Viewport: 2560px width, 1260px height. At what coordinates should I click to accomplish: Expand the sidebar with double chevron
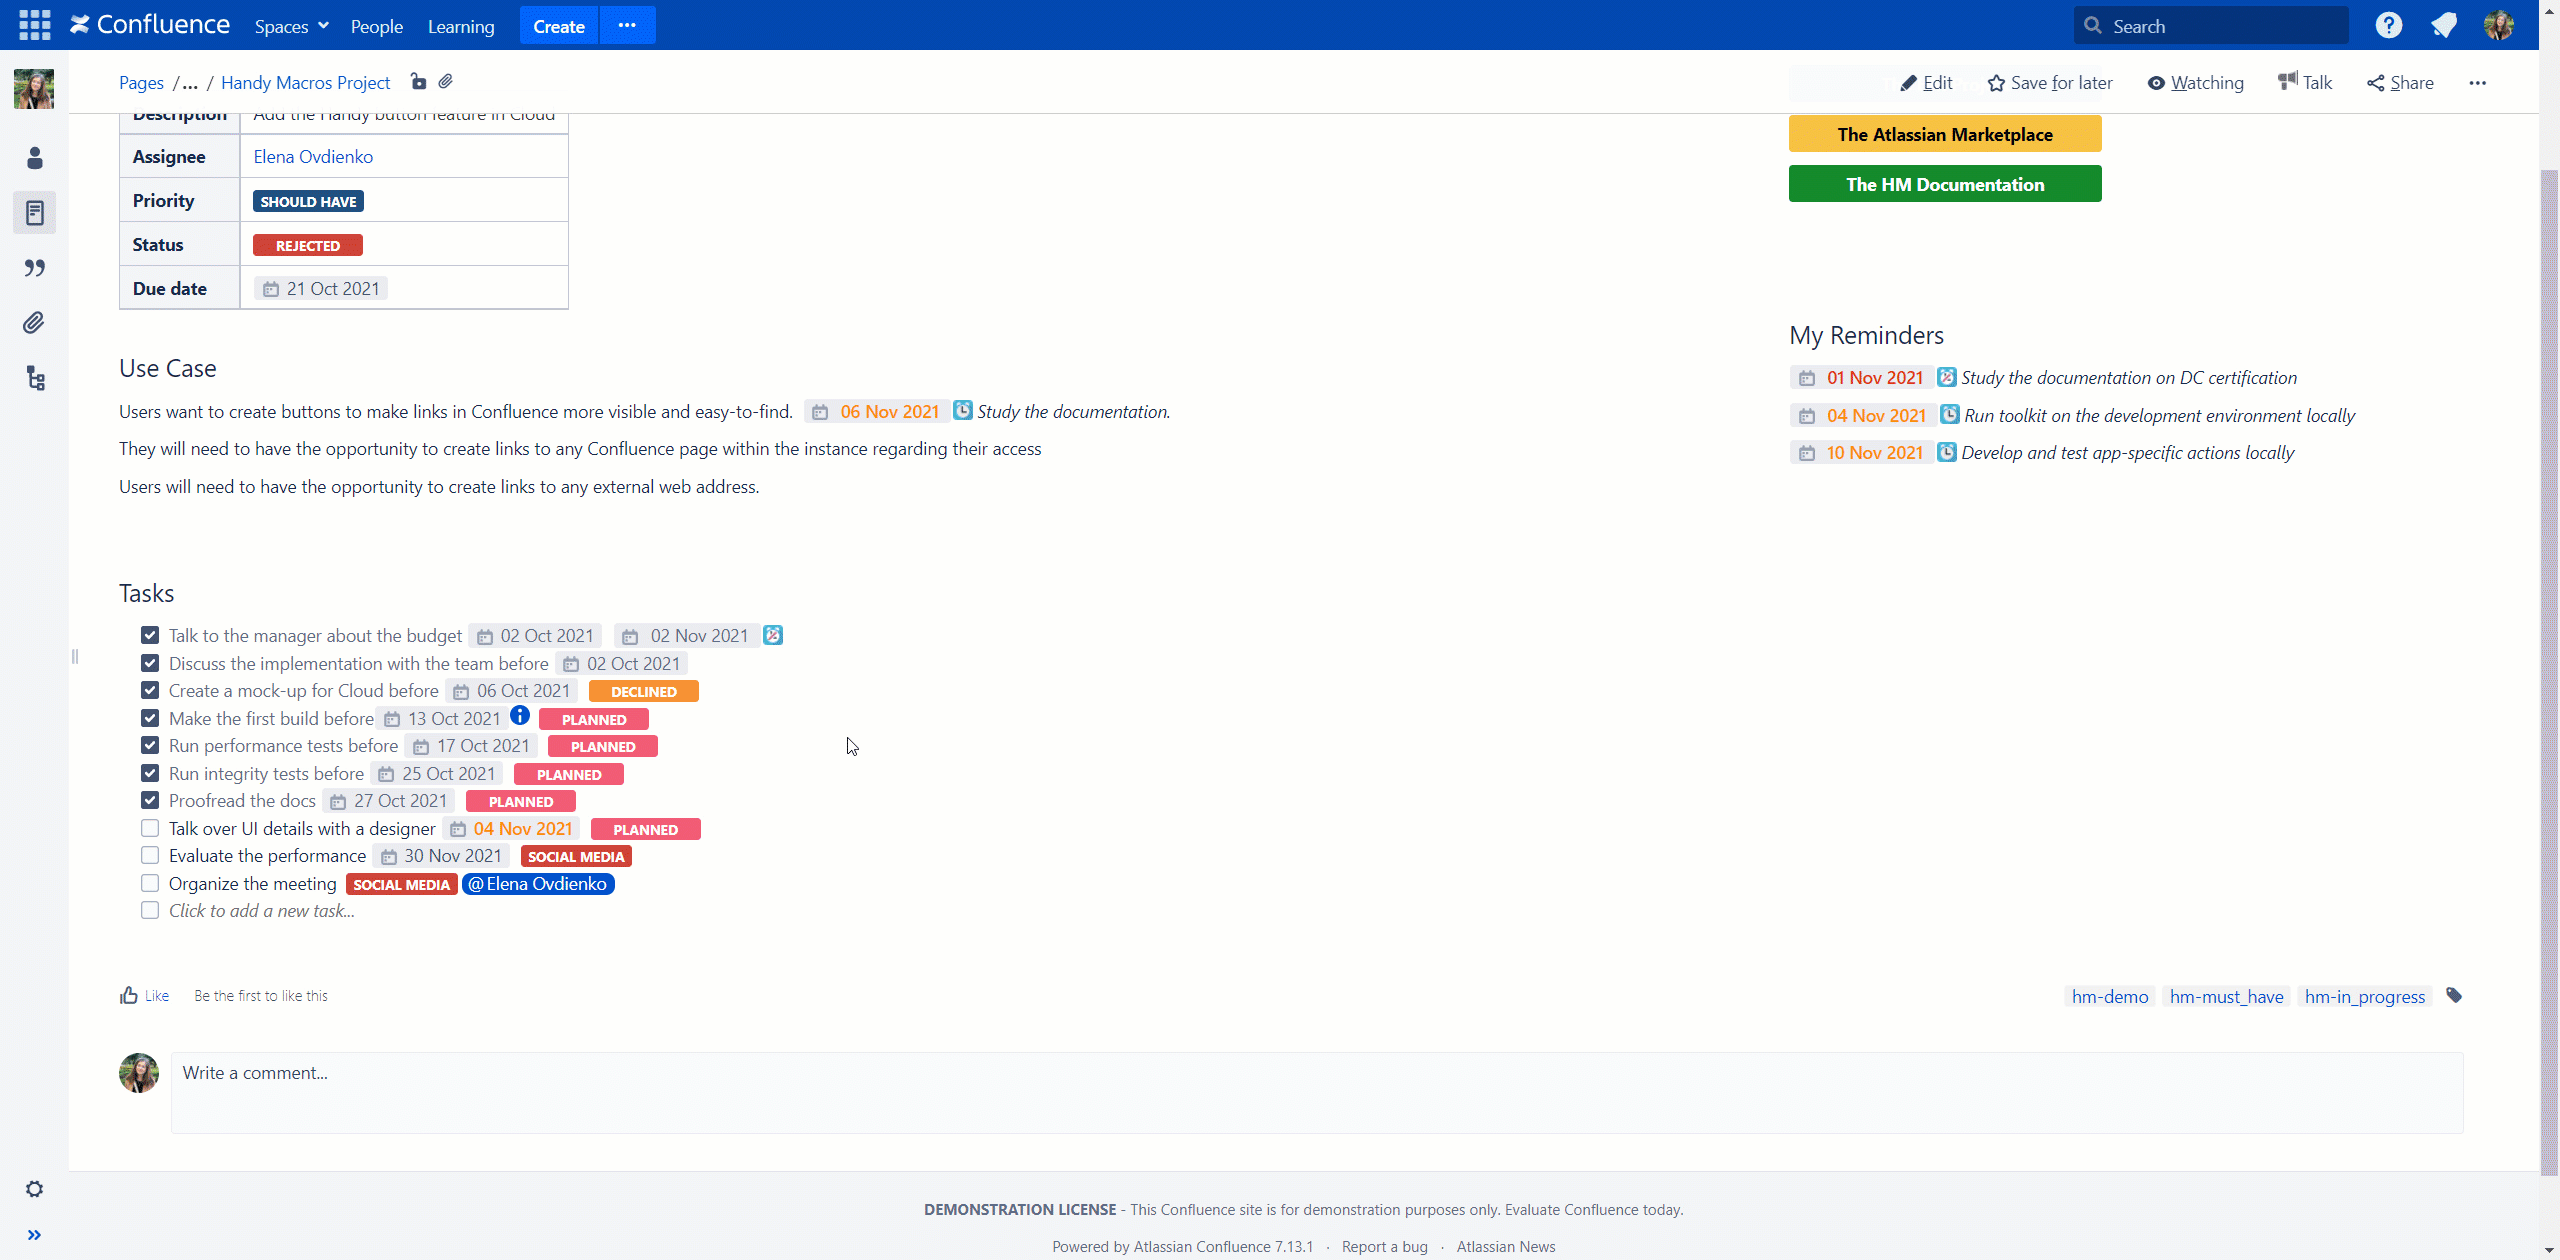[35, 1235]
